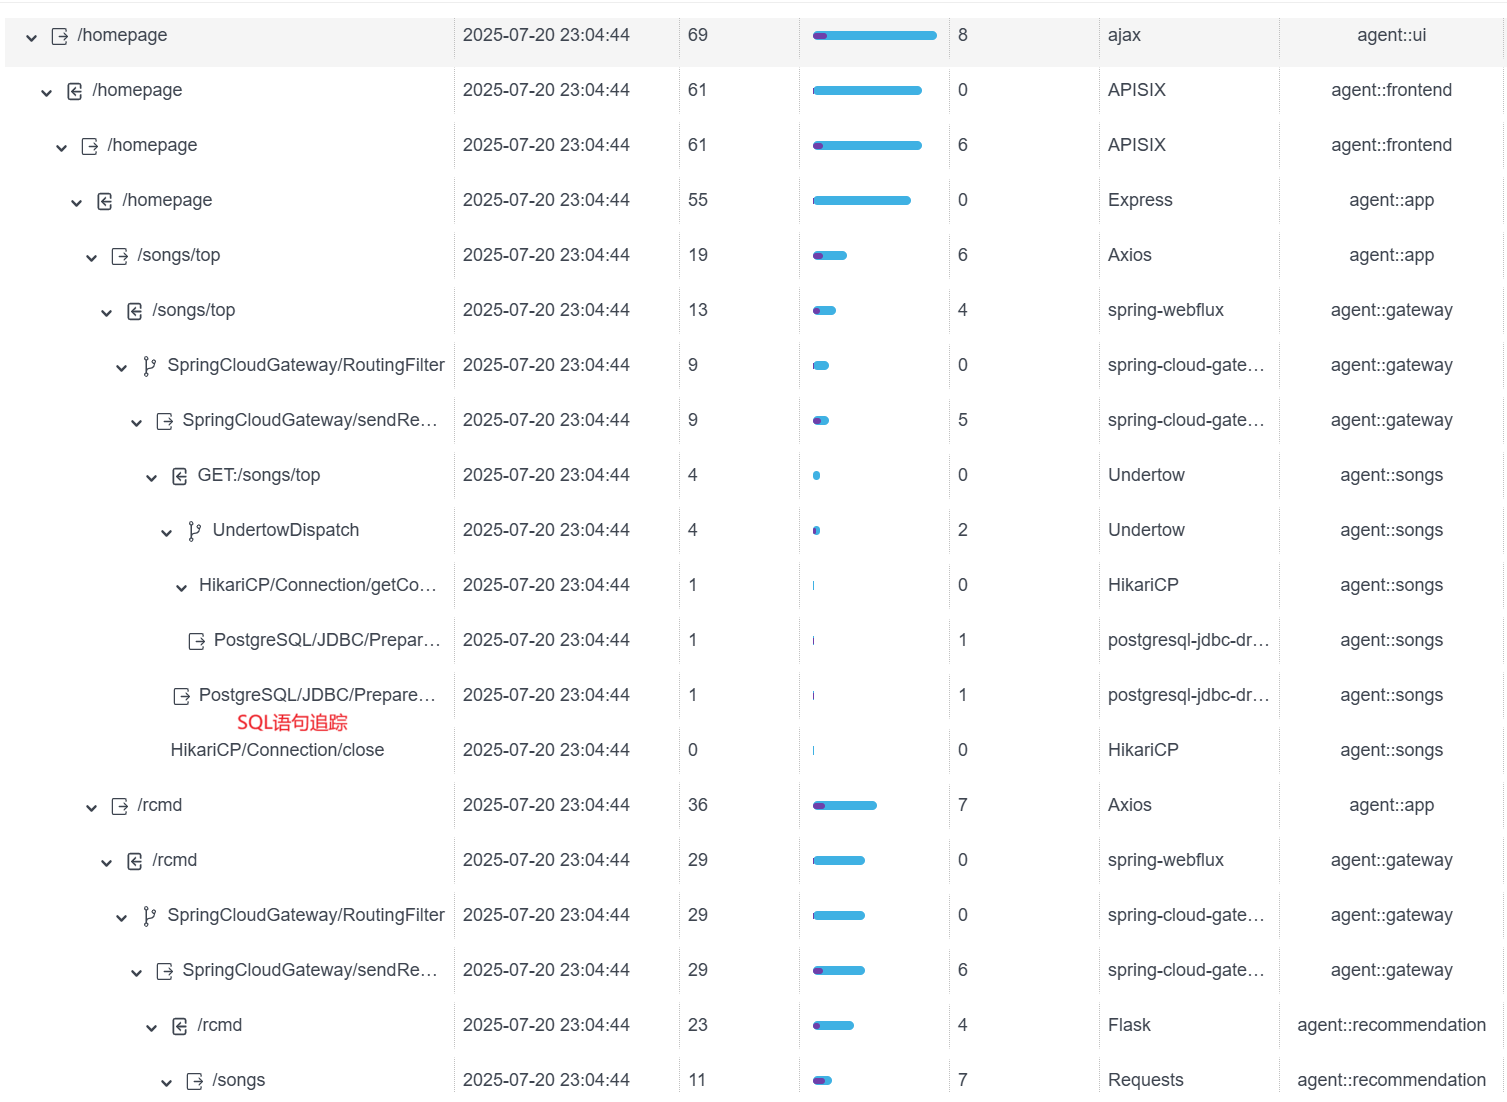Click the entry icon on the spring-webflux /rcmd row
The image size is (1507, 1102).
click(x=135, y=861)
